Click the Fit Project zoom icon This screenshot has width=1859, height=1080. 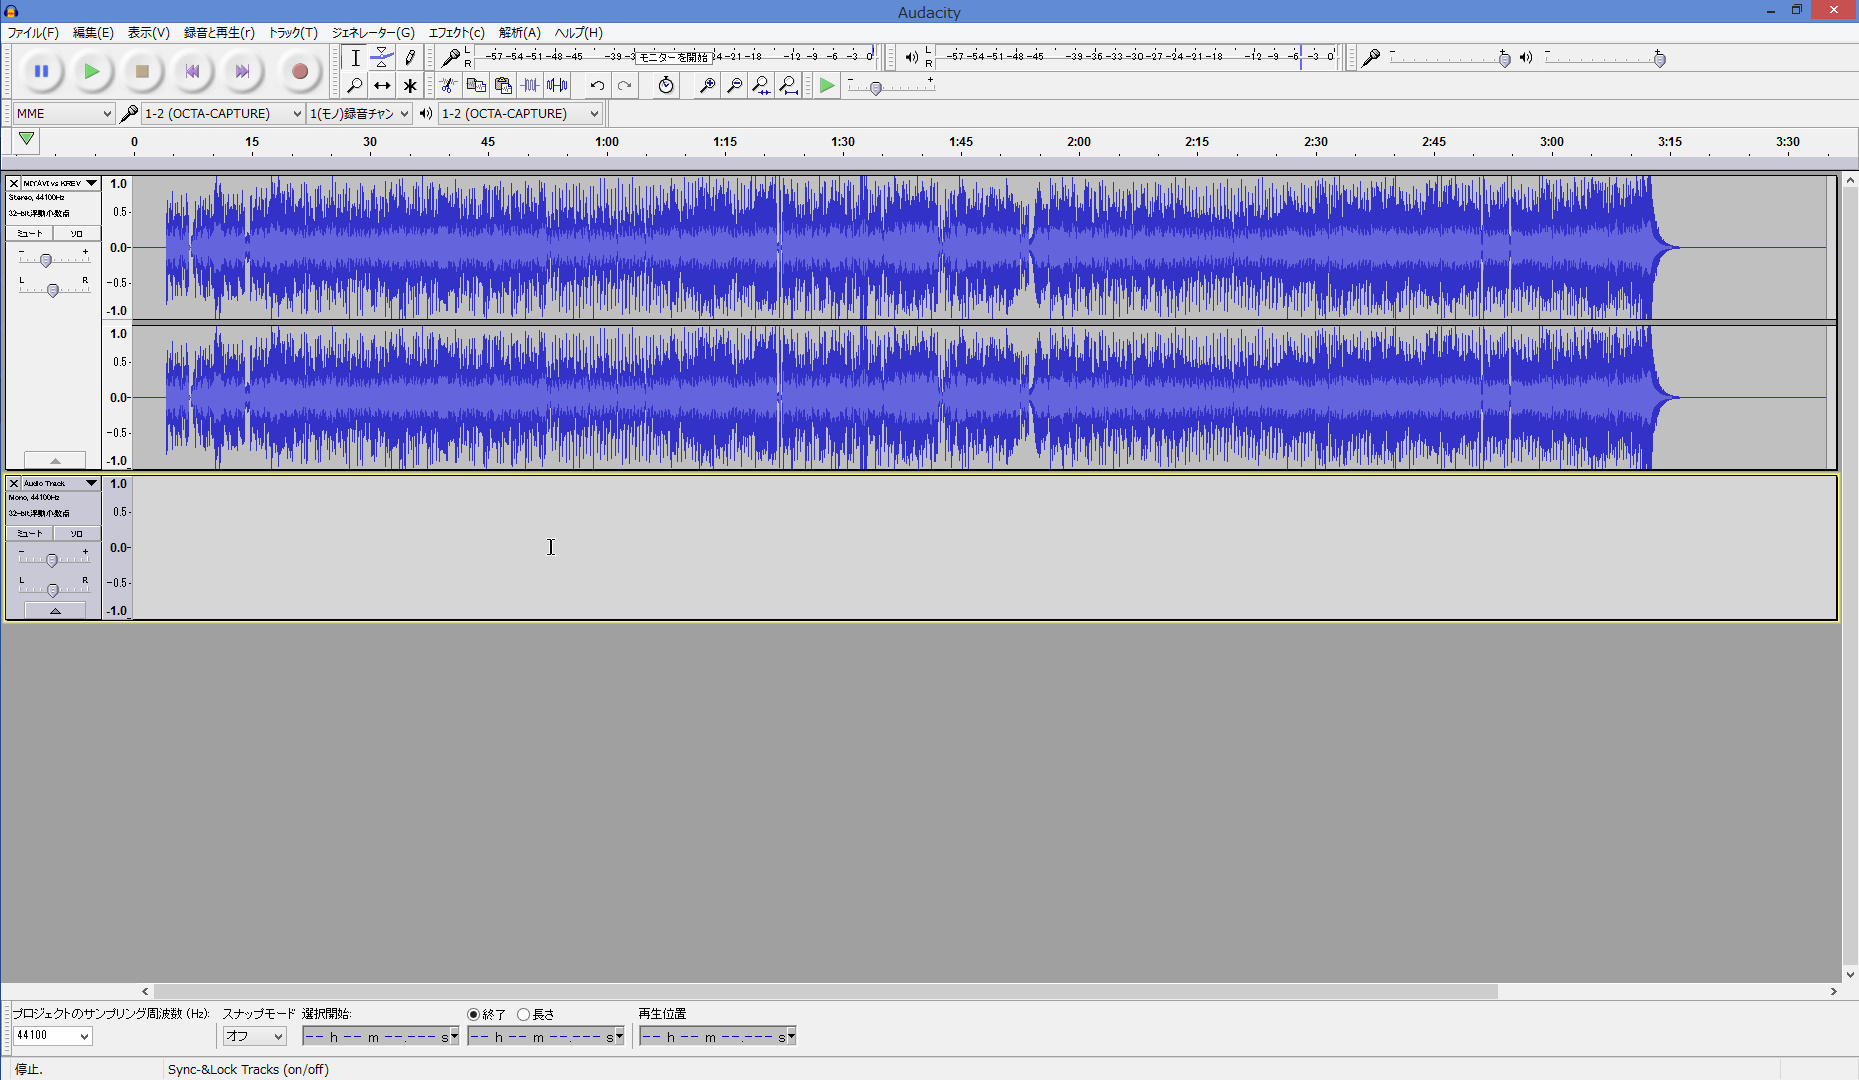point(788,86)
